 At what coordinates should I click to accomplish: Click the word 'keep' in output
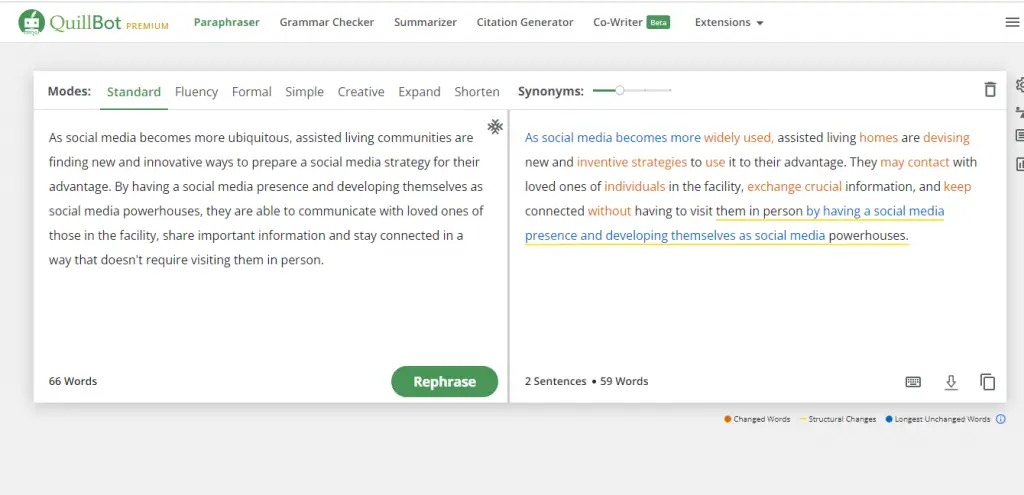tap(957, 187)
